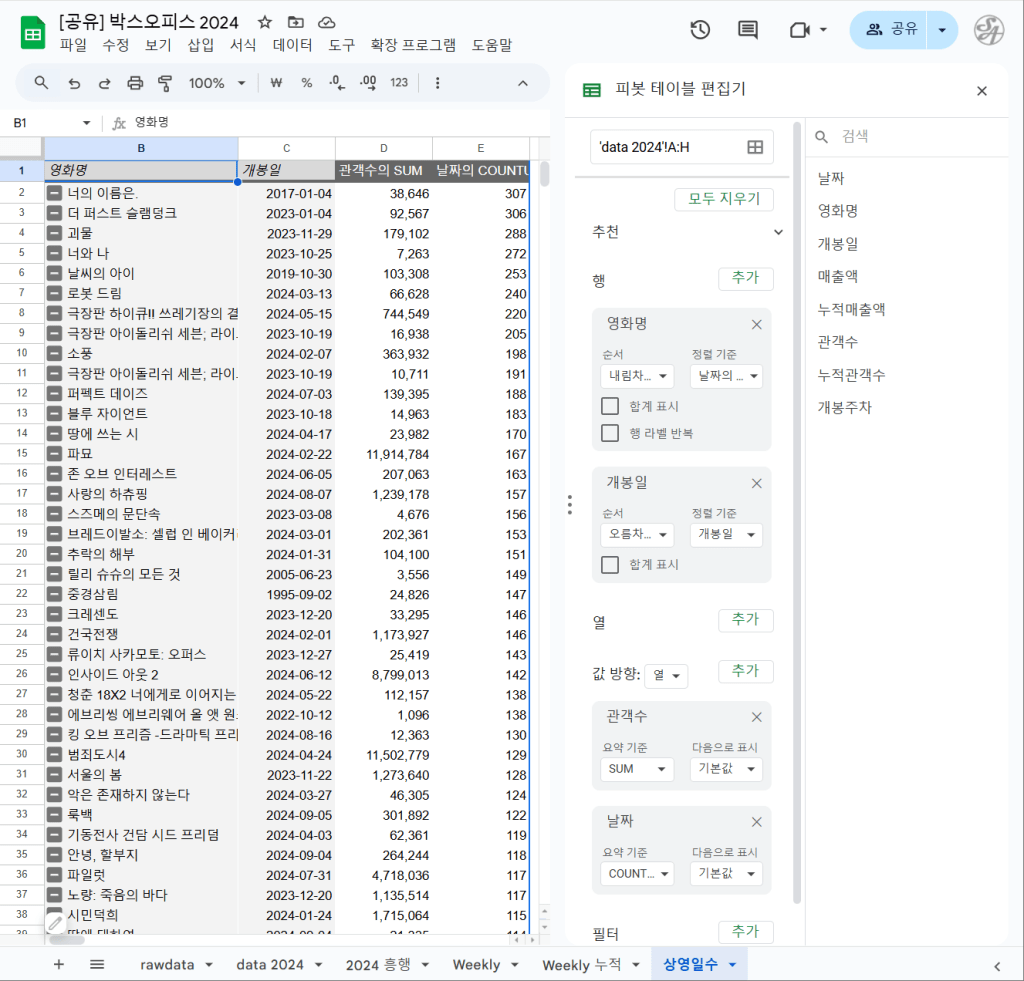Click the undo arrow in toolbar
Viewport: 1024px width, 981px height.
(74, 83)
